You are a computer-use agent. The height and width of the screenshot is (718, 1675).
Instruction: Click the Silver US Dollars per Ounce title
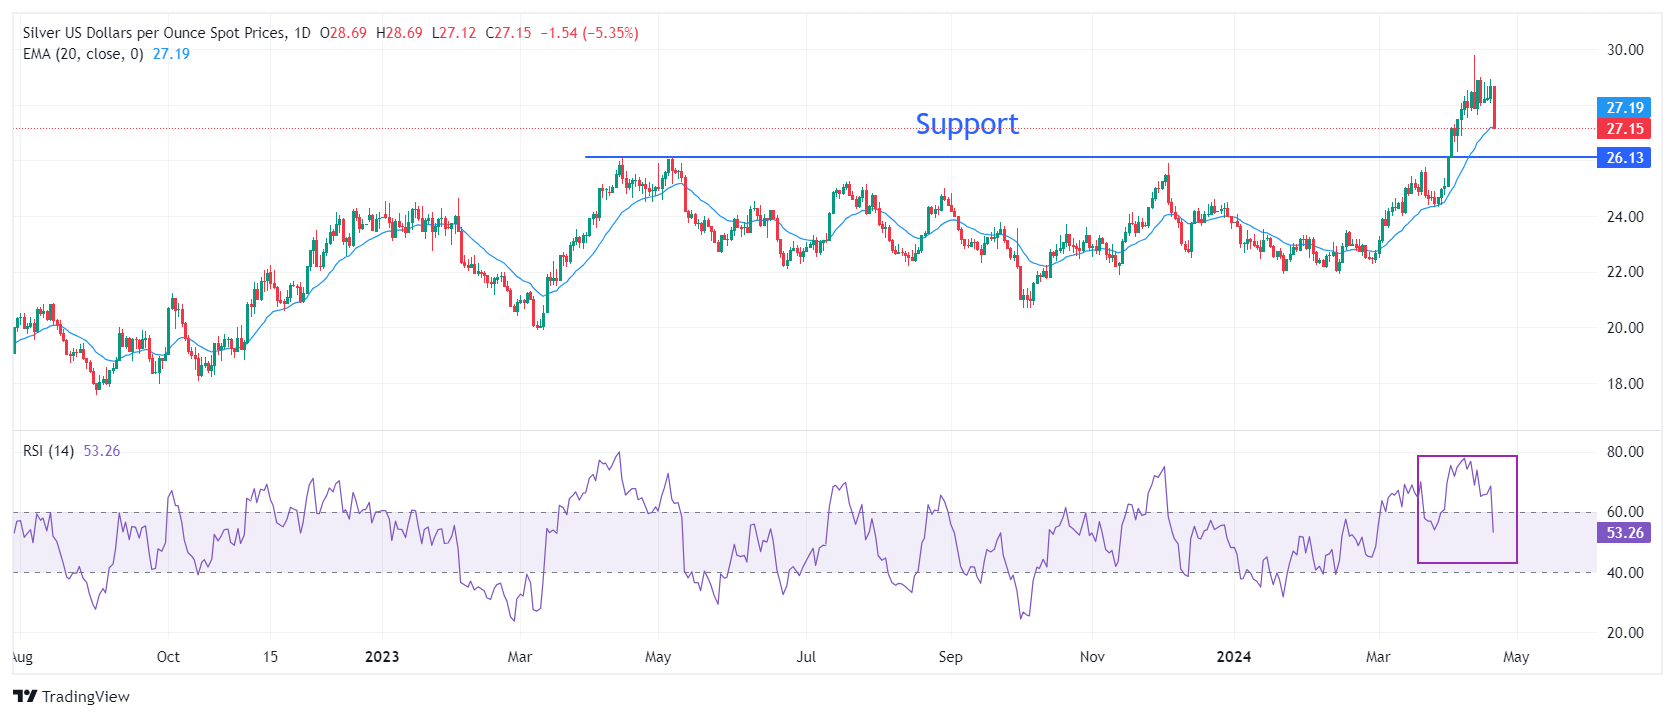[153, 33]
